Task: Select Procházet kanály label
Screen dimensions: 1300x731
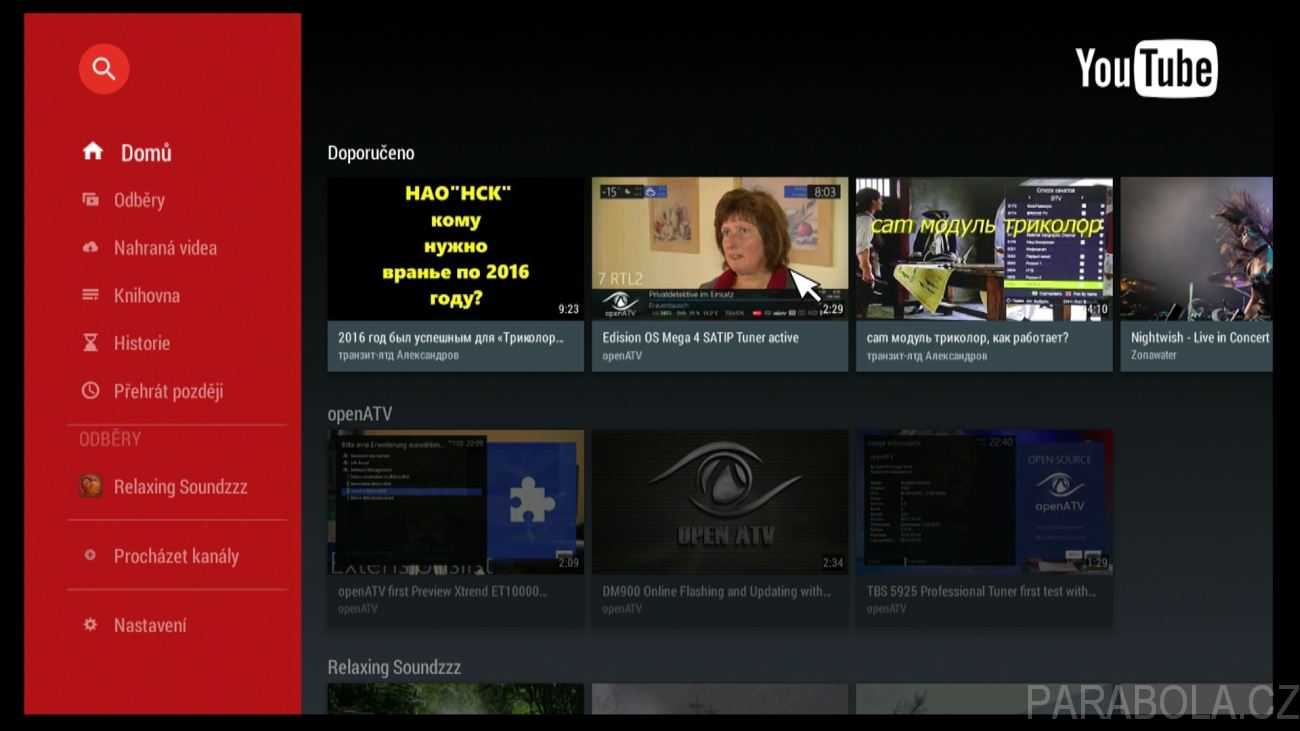Action: click(176, 556)
